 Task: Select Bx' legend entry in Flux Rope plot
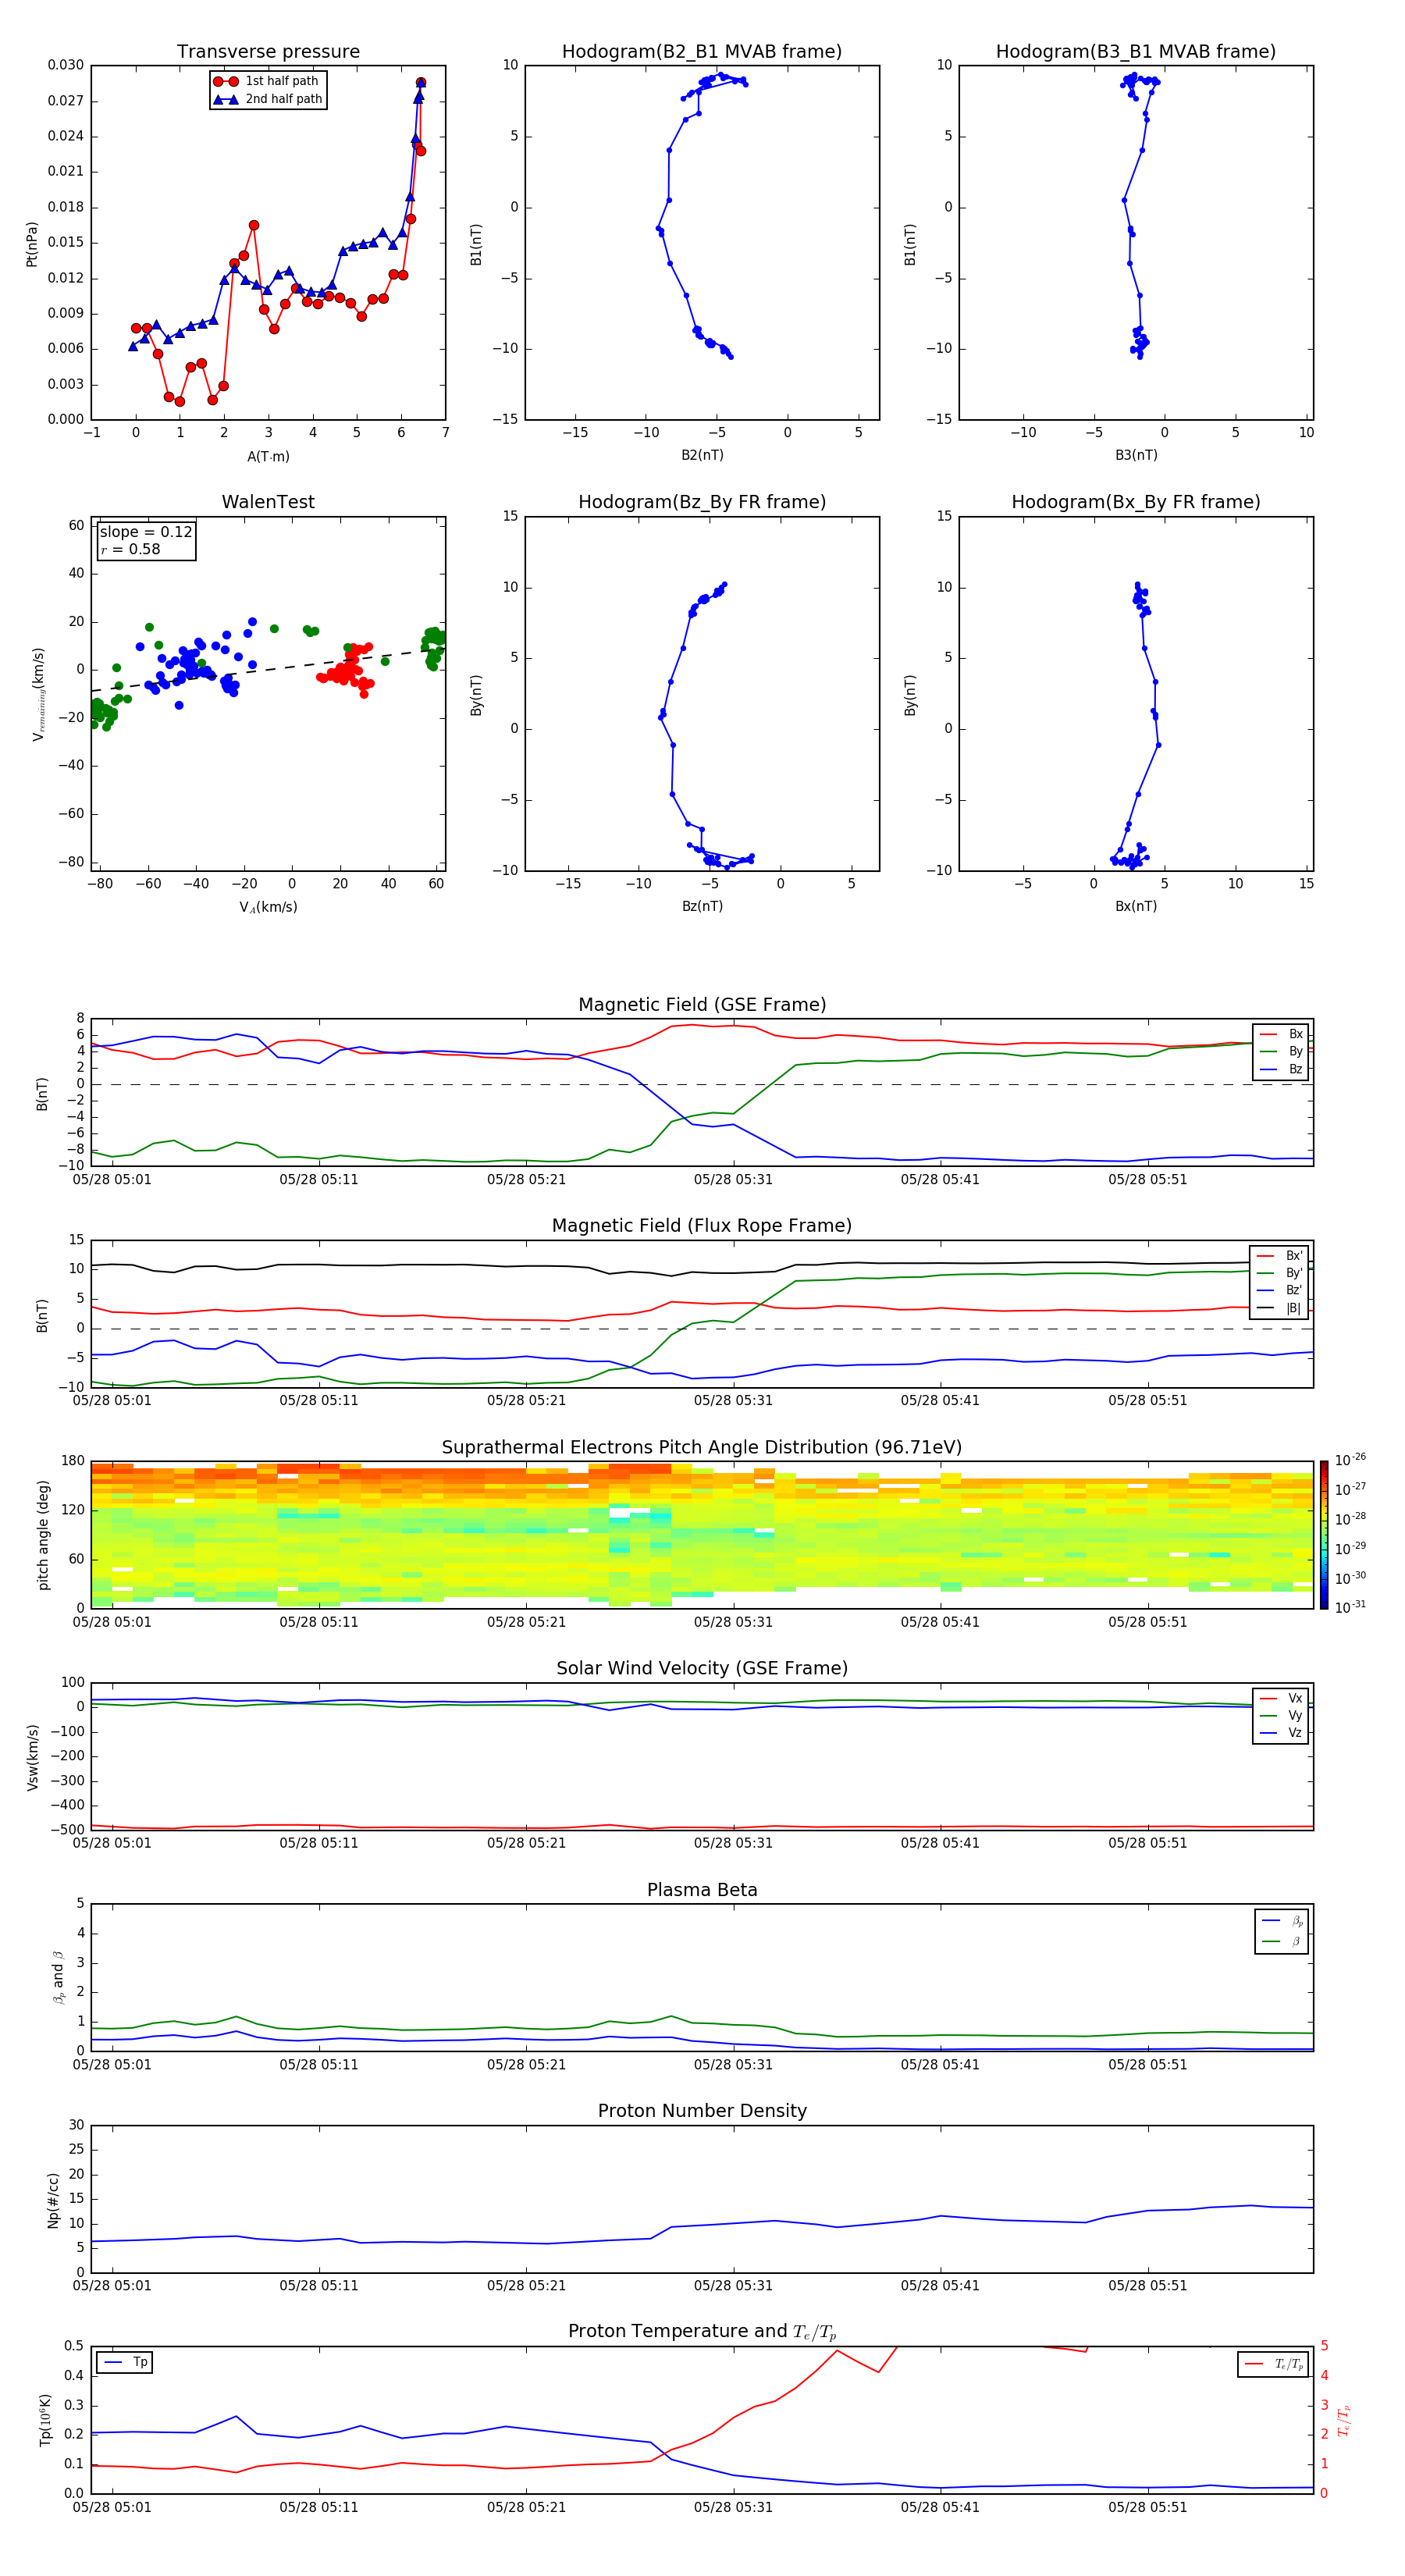[x=1279, y=1256]
